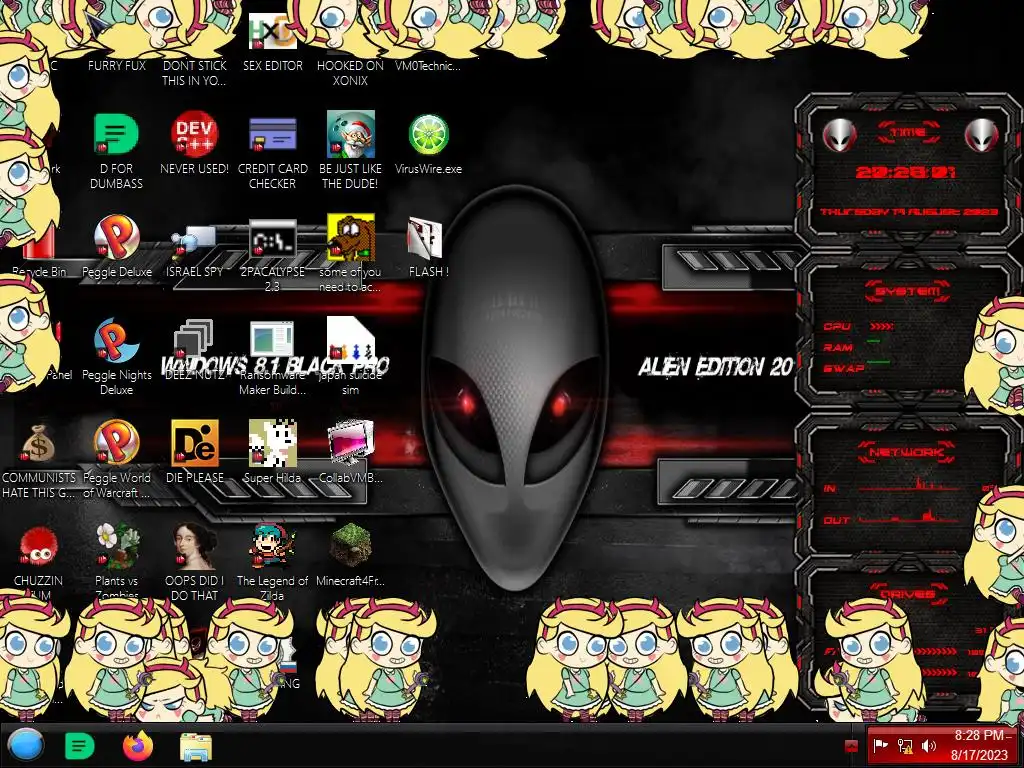Screen dimensions: 1024x768
Task: Open 'VM0Technic...' shortcut label
Action: pyautogui.click(x=428, y=65)
